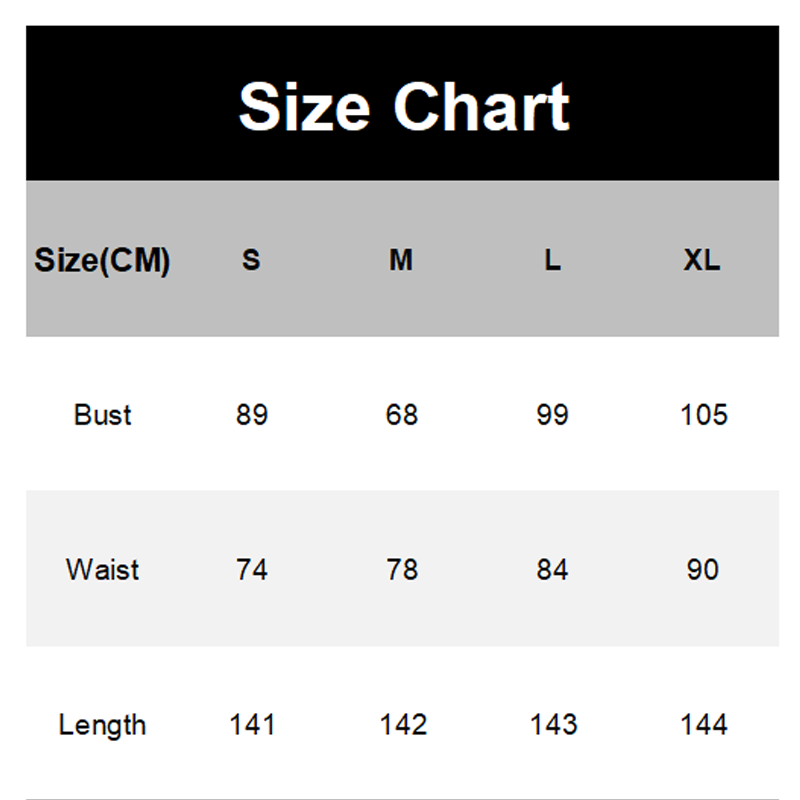
Task: Click bust value 99 for size L
Action: [552, 415]
